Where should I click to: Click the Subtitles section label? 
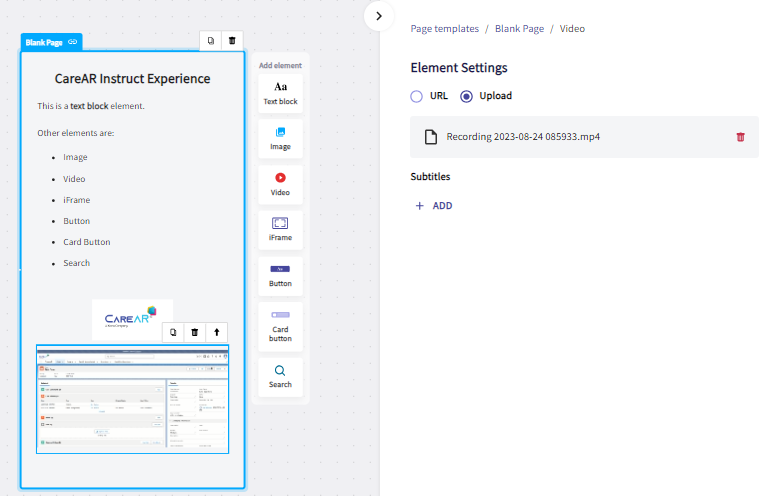pos(430,176)
